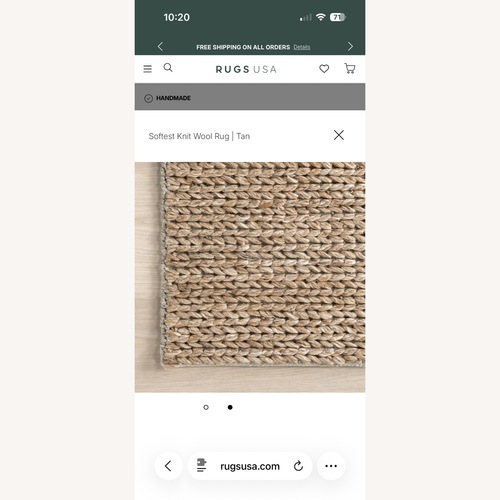Screen dimensions: 500x500
Task: Open browser more options menu
Action: 331,466
